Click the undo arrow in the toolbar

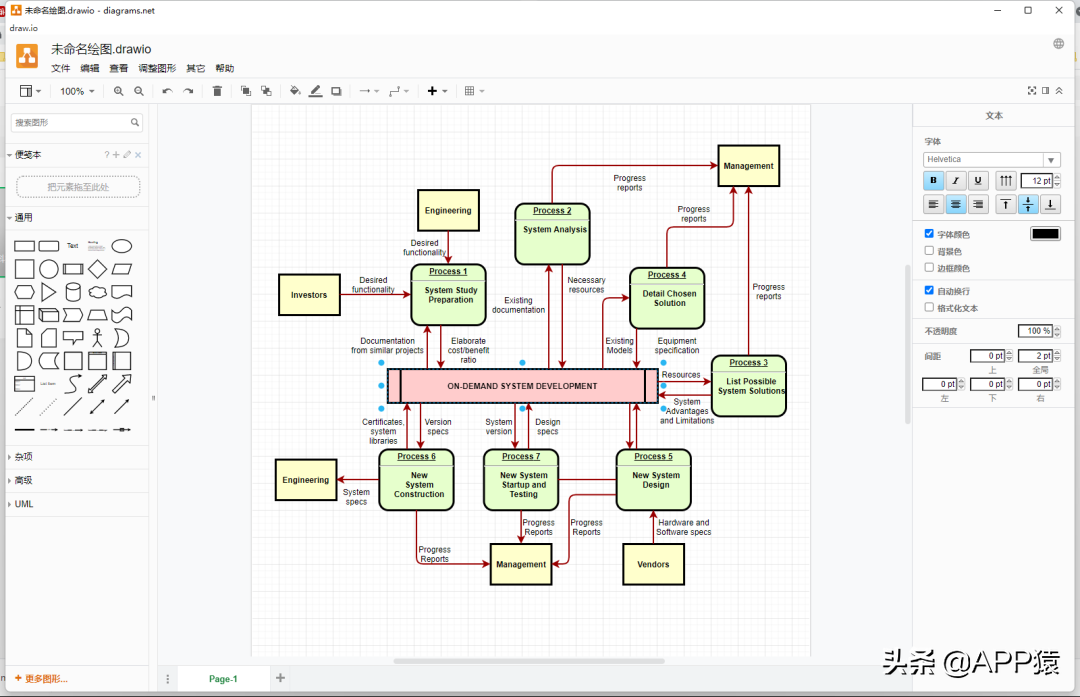[x=167, y=91]
